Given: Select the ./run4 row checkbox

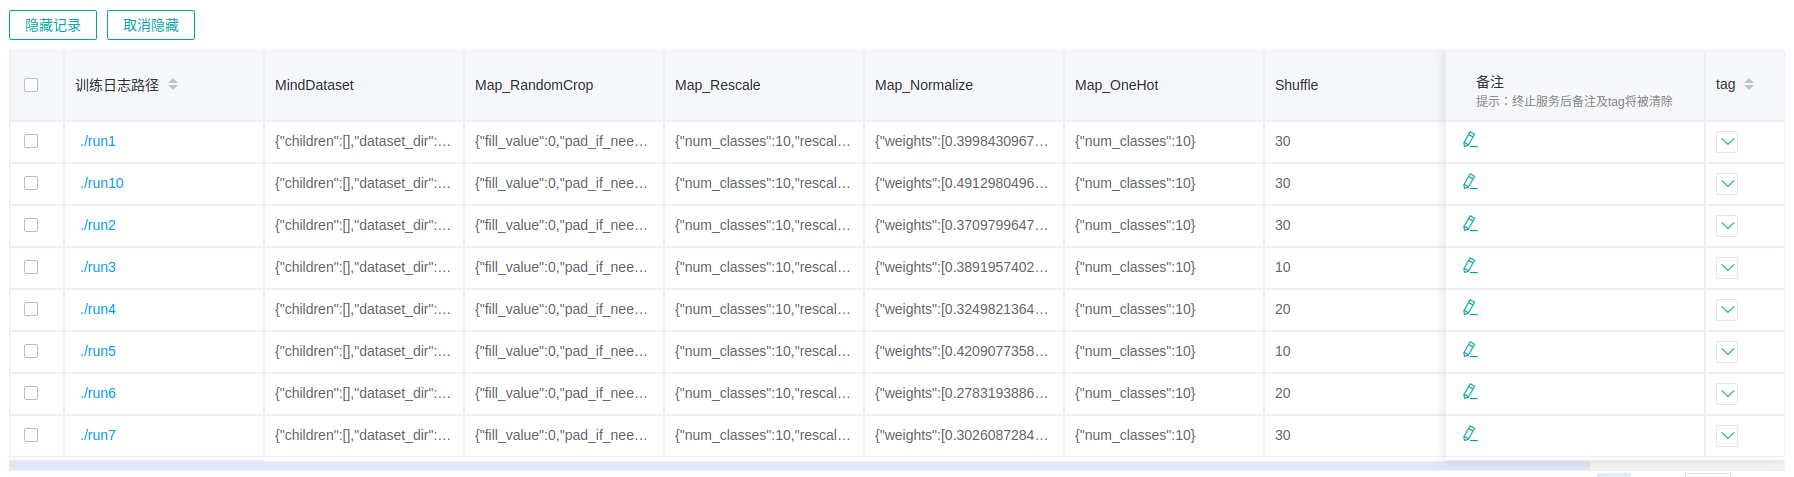Looking at the screenshot, I should 31,309.
